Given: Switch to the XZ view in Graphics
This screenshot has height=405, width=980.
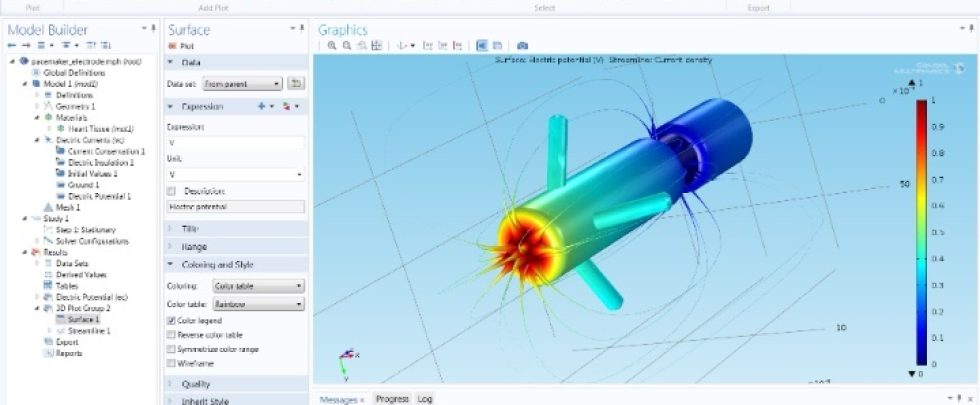Looking at the screenshot, I should [458, 46].
